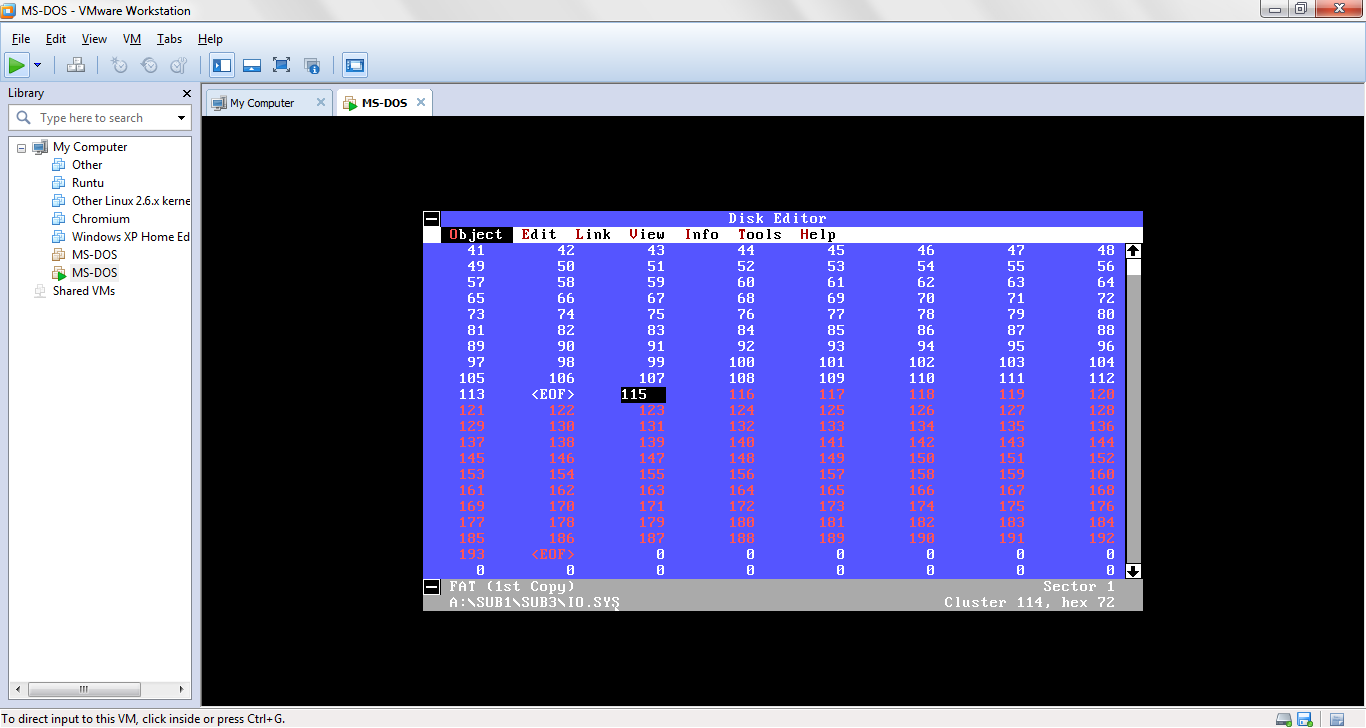Click the hard disk status icon
This screenshot has height=728, width=1366.
click(x=1284, y=719)
